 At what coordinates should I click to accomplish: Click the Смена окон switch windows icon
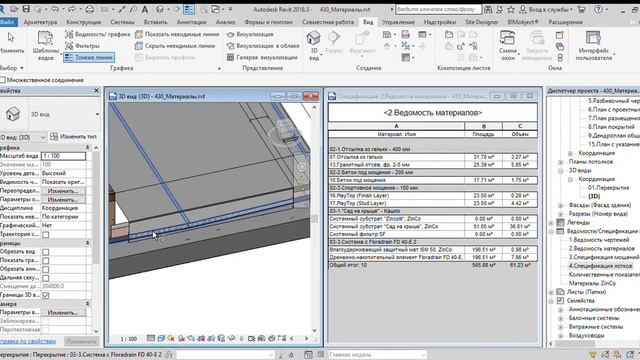(507, 38)
